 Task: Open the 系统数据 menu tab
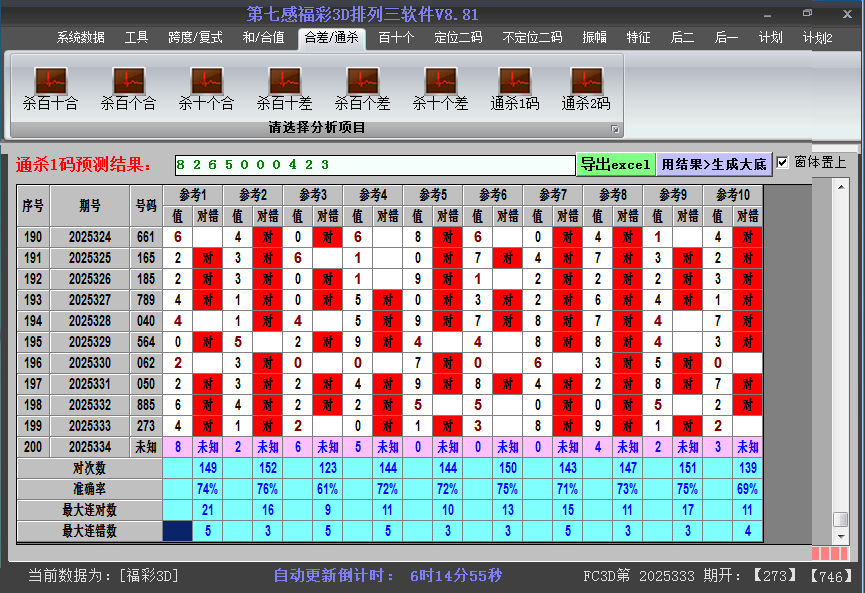(x=80, y=38)
